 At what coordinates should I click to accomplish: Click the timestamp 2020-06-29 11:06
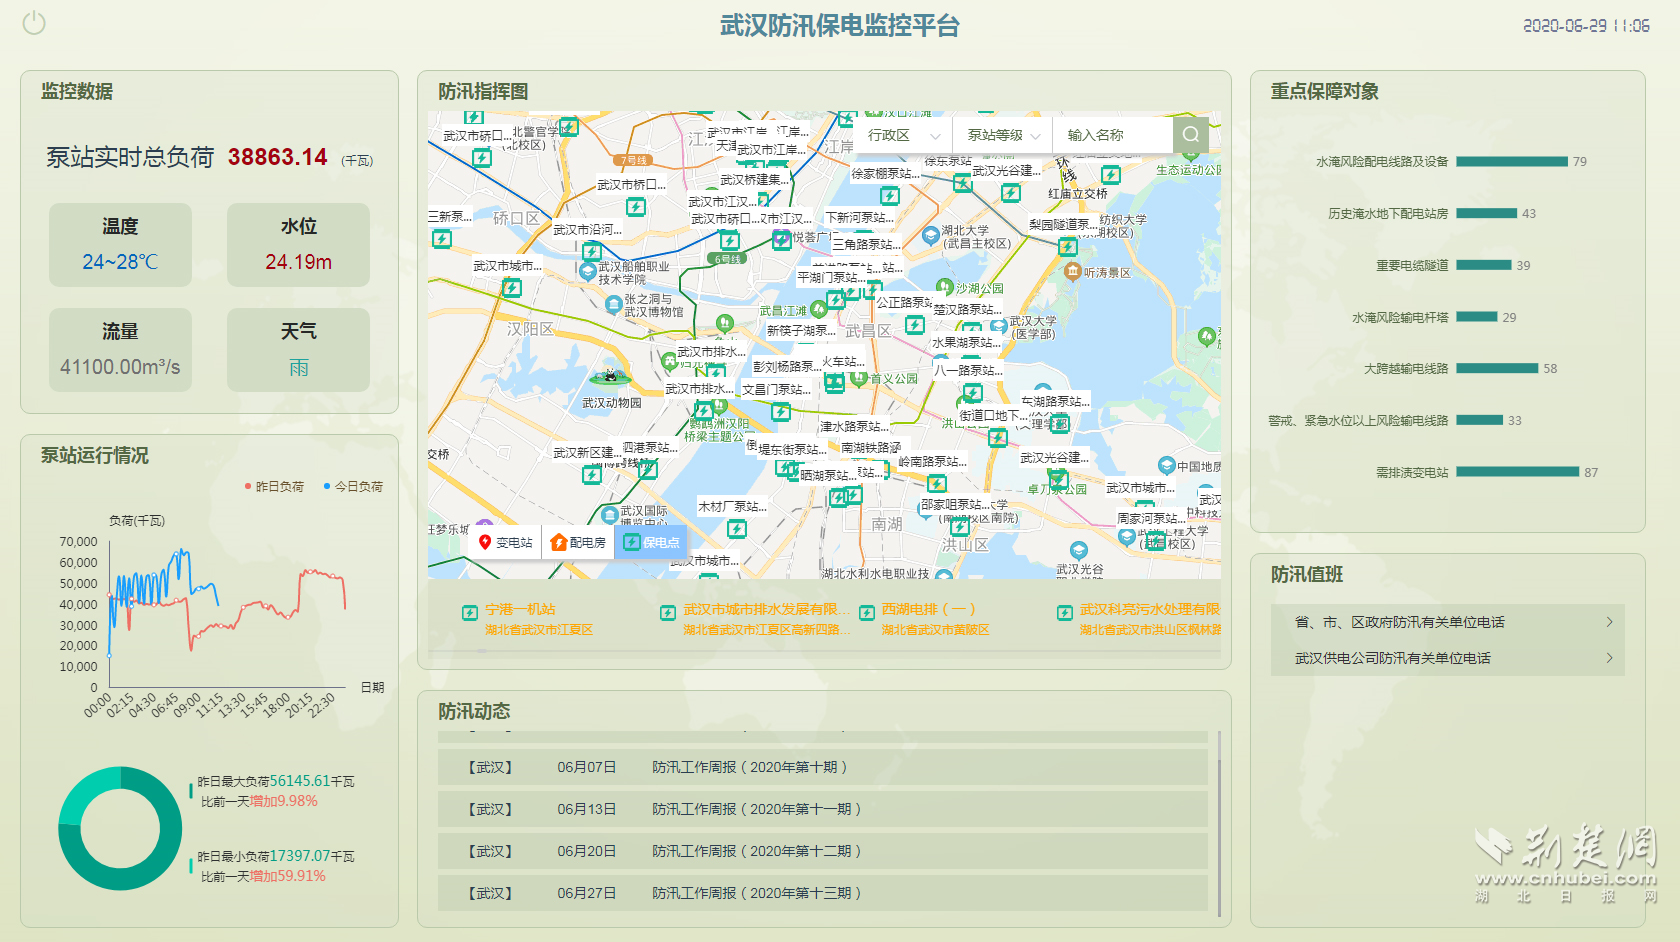coord(1586,26)
